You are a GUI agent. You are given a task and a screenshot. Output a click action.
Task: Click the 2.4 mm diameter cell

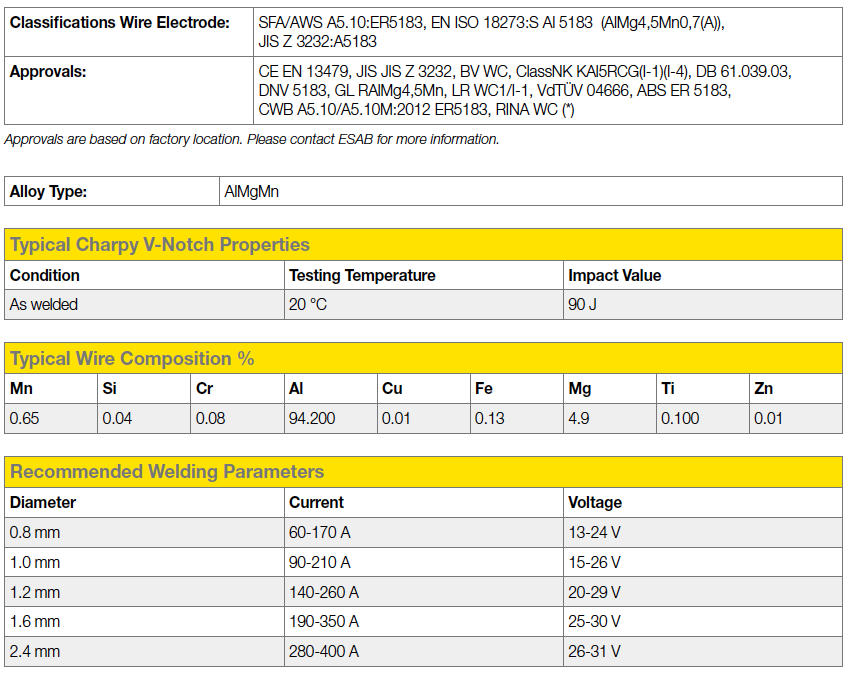[30, 651]
